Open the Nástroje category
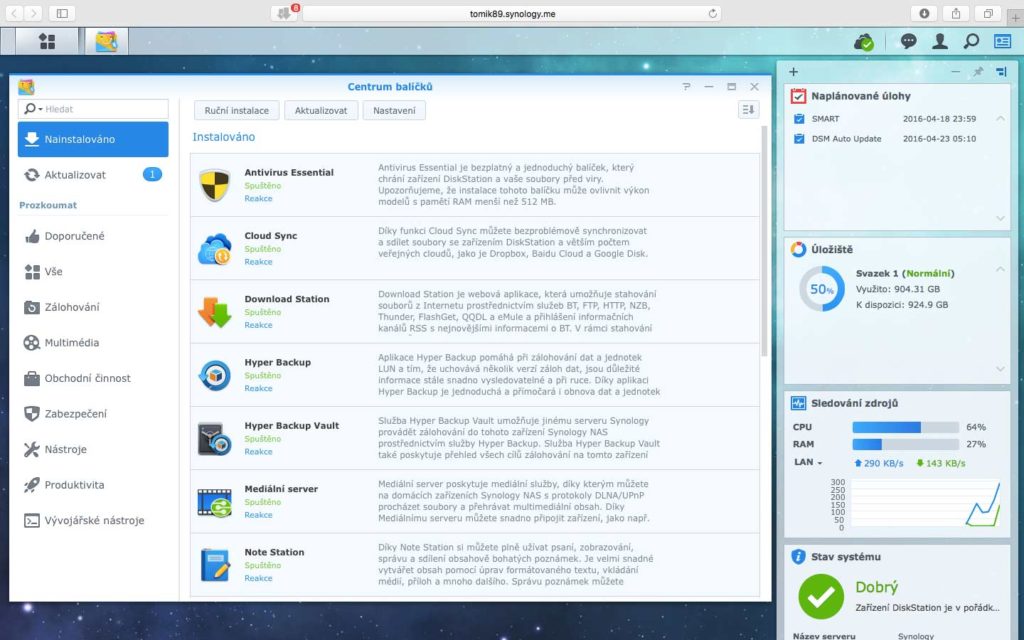This screenshot has width=1024, height=640. point(93,449)
